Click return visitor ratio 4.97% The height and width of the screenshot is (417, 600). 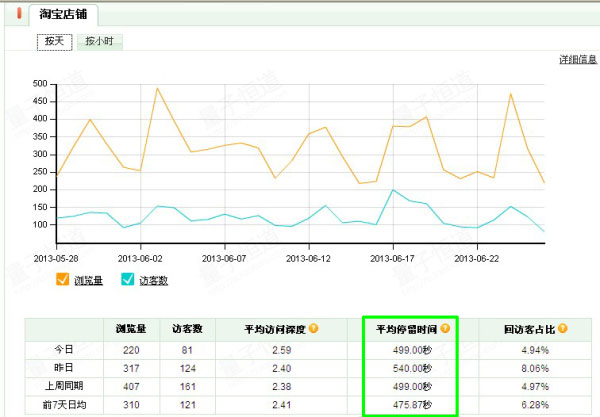(x=535, y=386)
